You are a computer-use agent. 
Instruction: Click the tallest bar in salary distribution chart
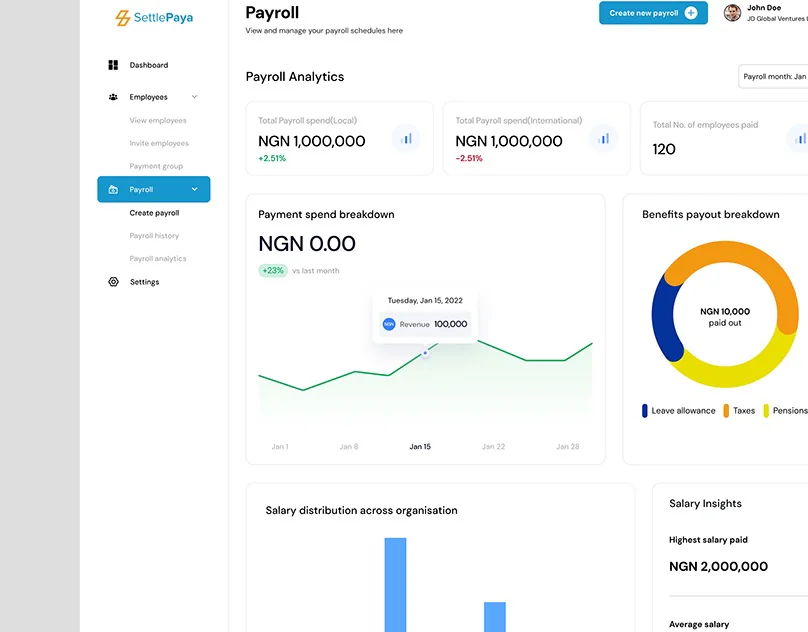[395, 585]
